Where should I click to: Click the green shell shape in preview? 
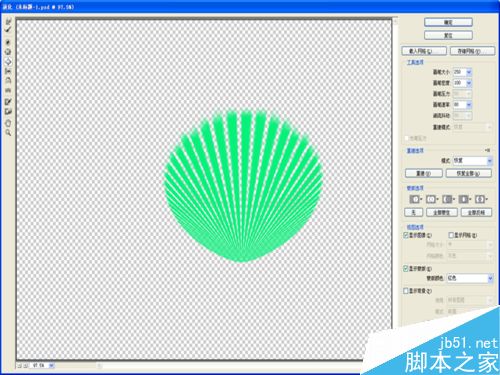pos(243,187)
